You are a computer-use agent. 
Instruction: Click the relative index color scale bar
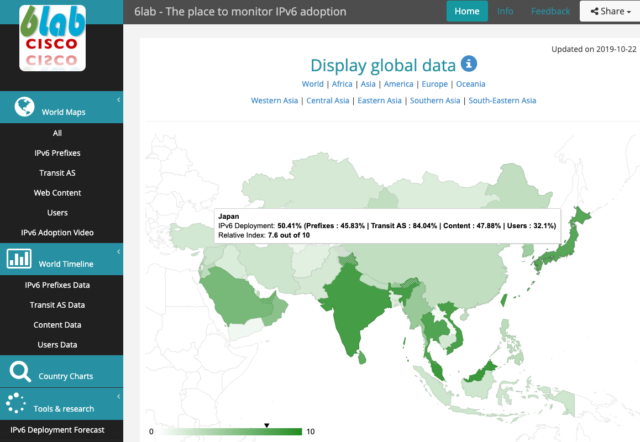tap(230, 431)
